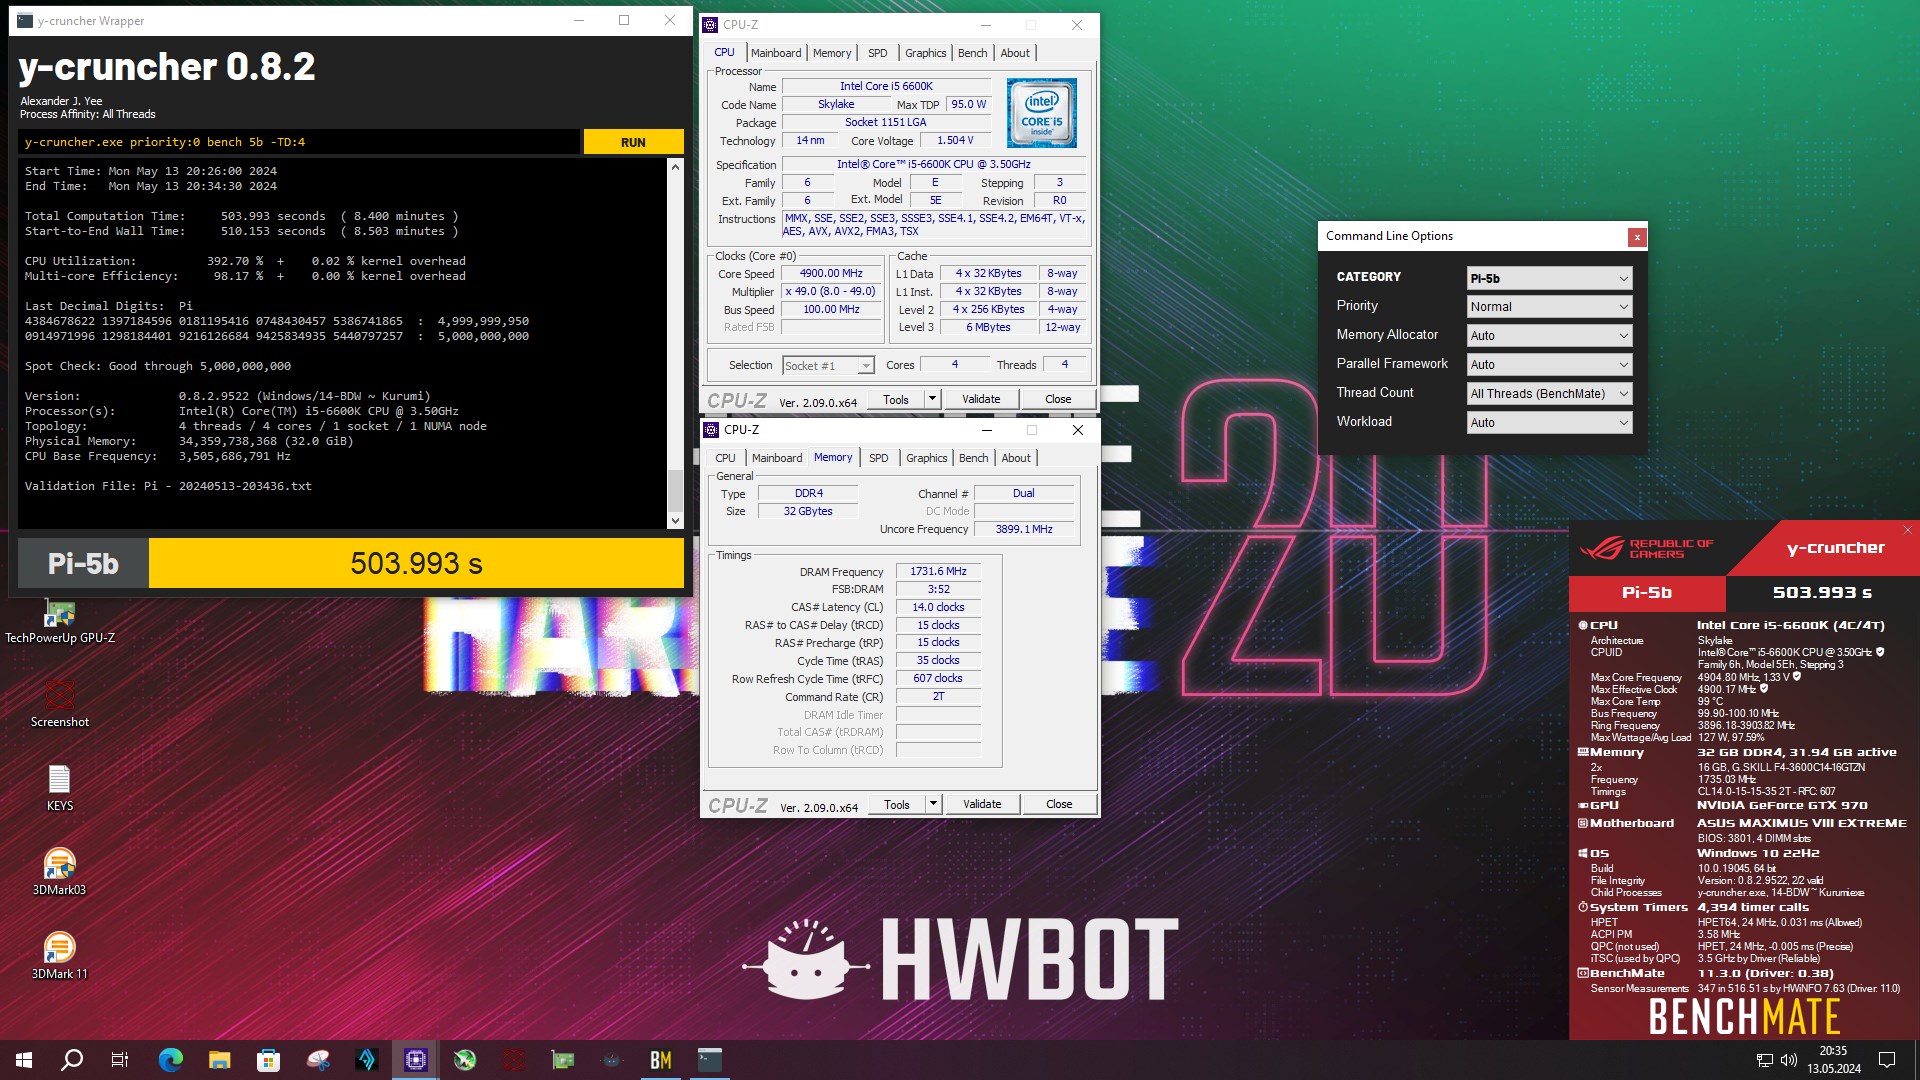Click Validate in CPU-Z processor window
1920x1080 pixels.
(981, 399)
